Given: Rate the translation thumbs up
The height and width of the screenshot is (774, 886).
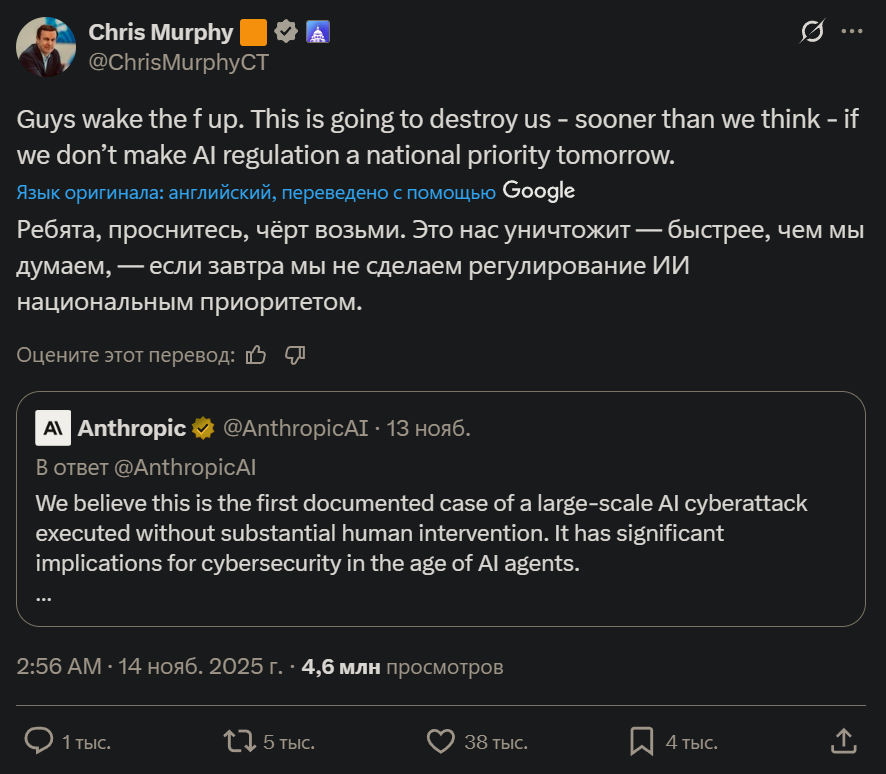Looking at the screenshot, I should coord(256,355).
